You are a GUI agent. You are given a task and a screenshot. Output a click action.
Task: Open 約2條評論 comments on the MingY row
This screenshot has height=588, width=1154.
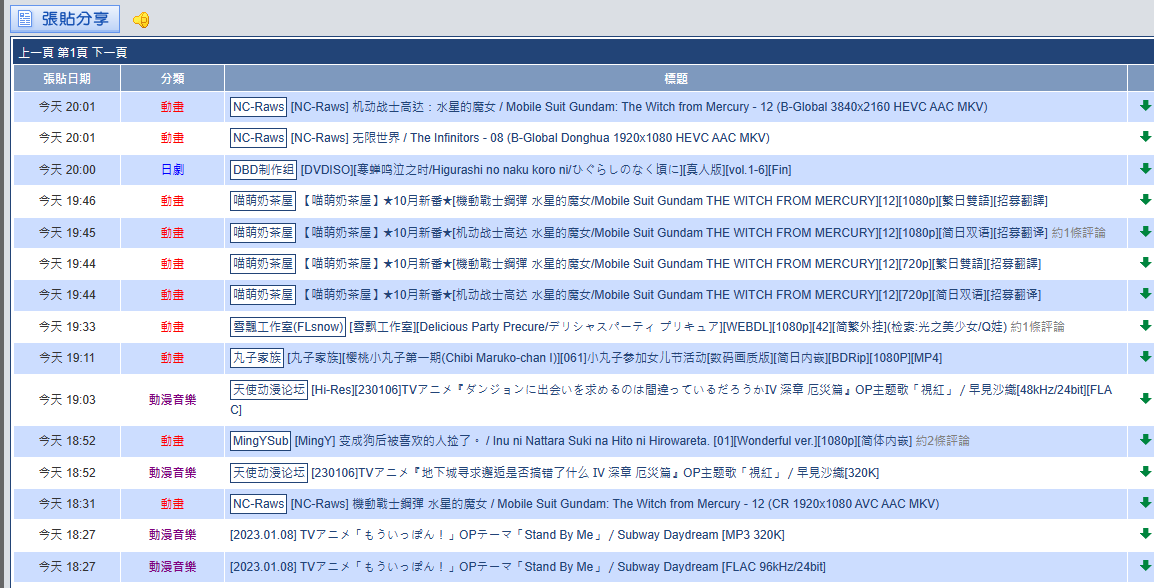click(x=943, y=441)
